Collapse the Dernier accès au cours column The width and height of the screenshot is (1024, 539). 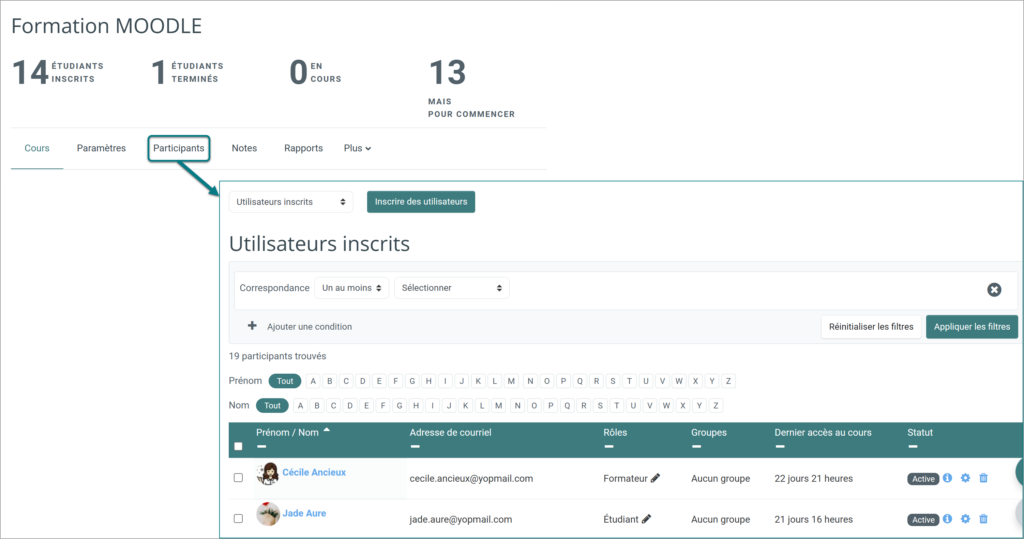(780, 447)
